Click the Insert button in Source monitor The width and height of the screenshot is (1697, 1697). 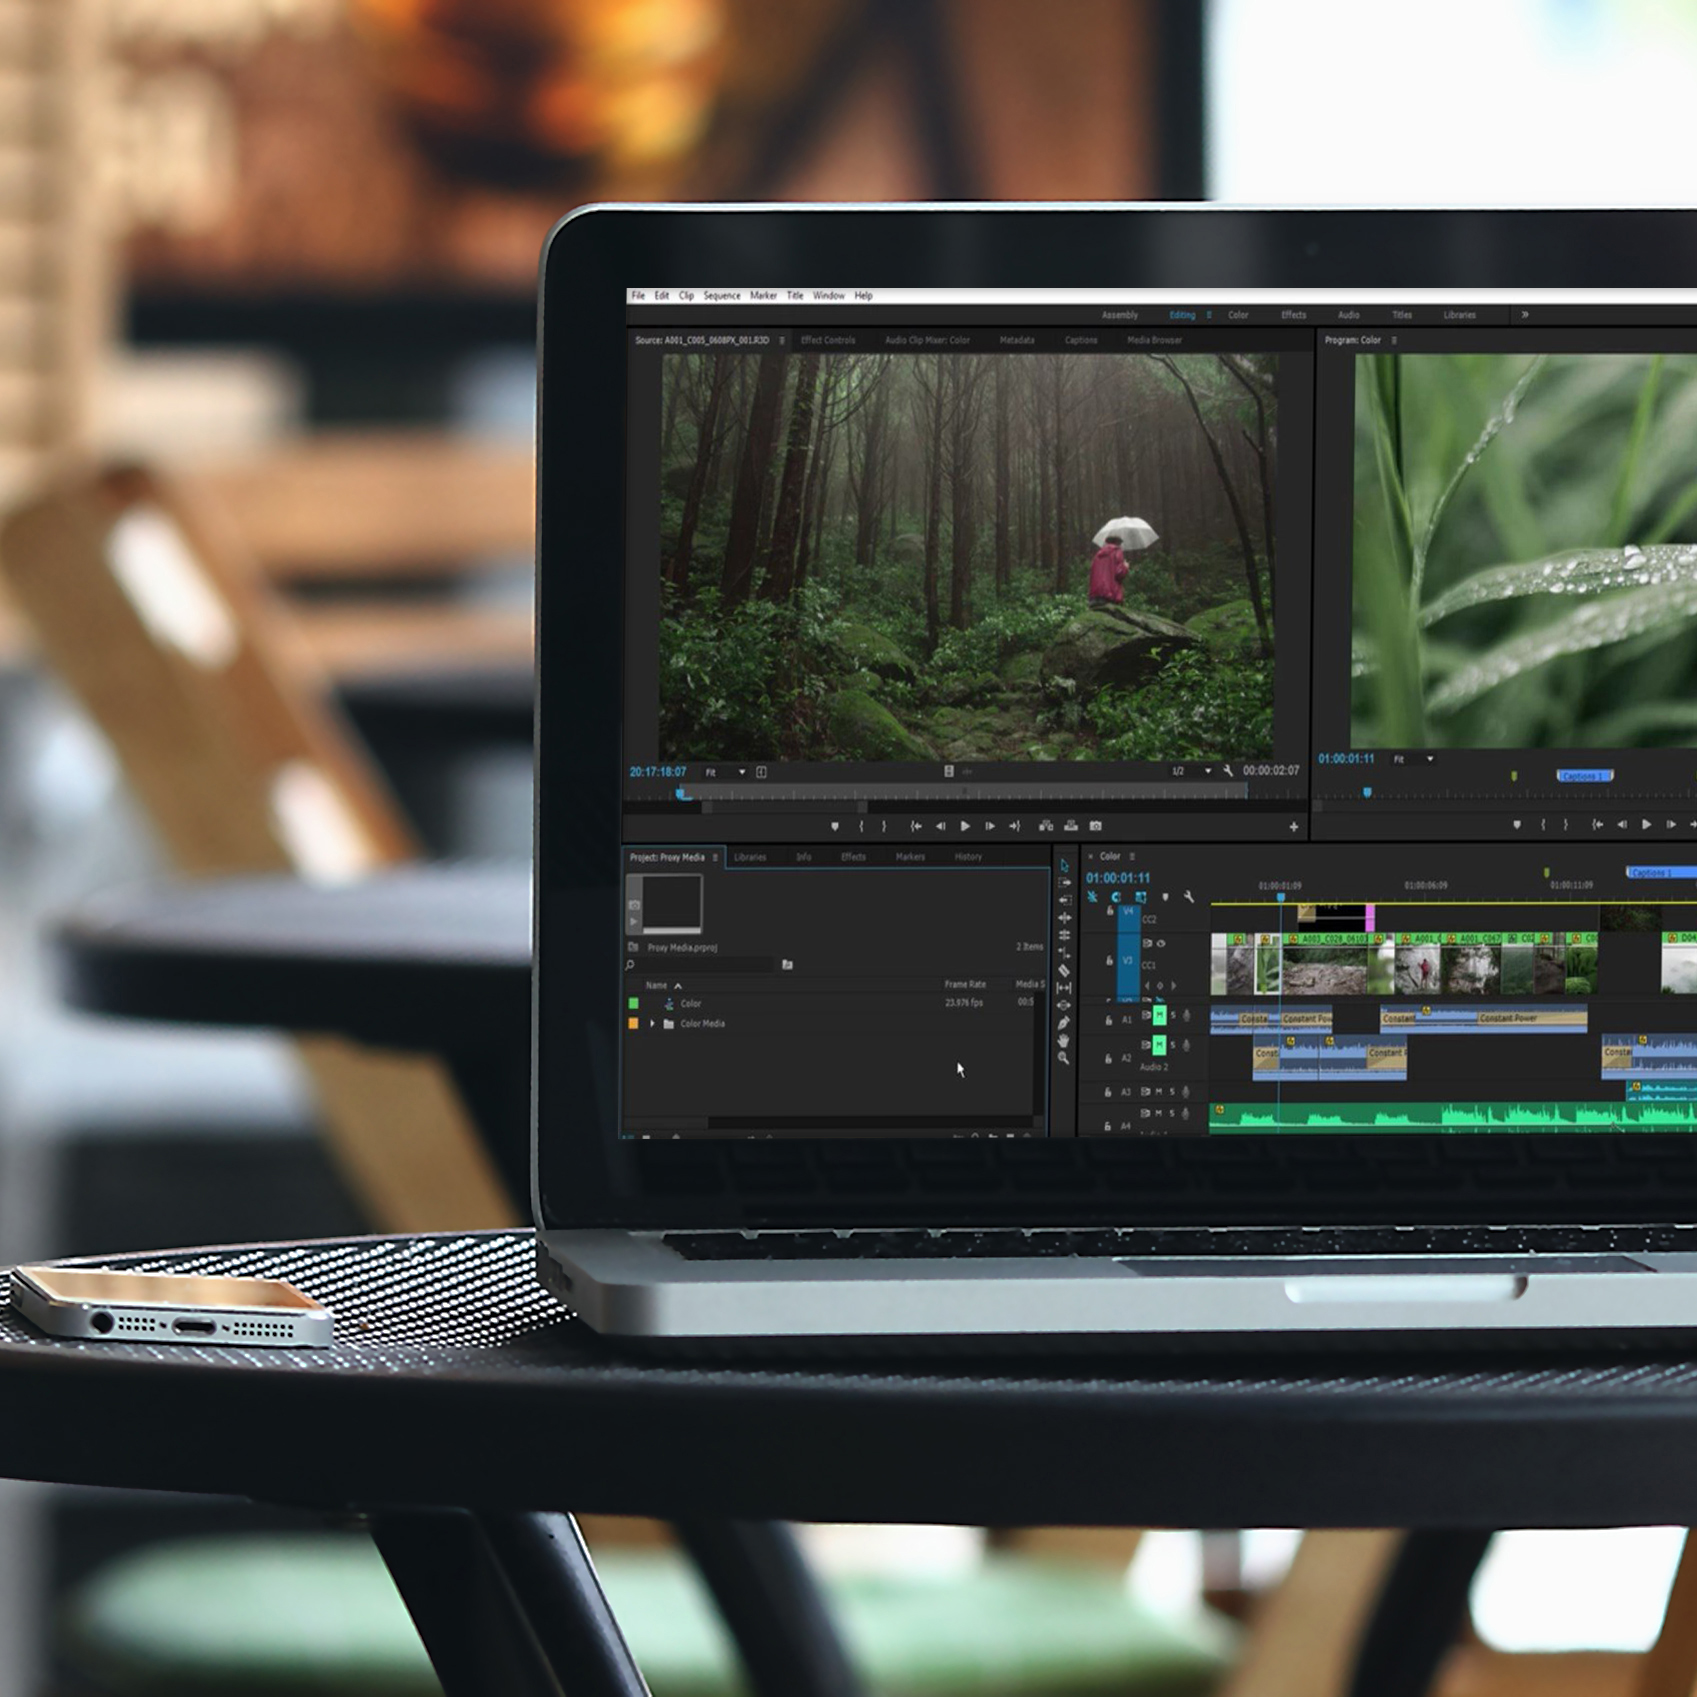(x=1046, y=826)
